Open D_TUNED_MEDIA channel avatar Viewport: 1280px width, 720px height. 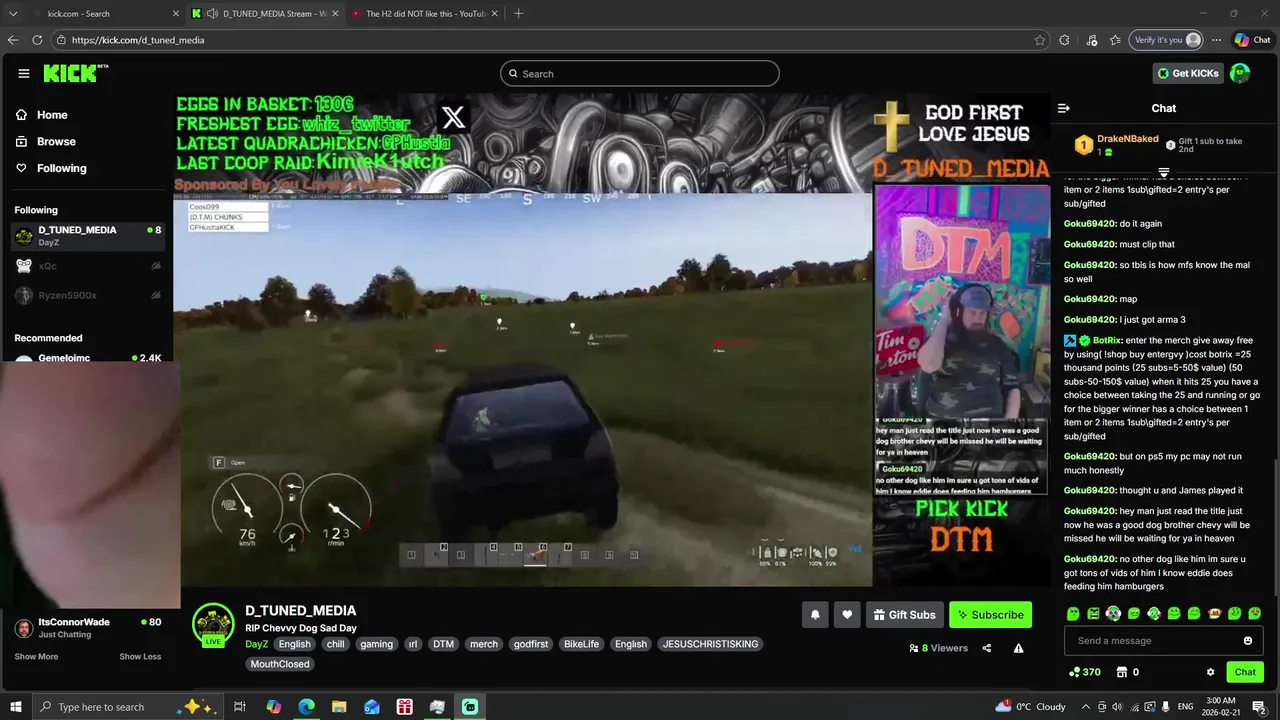point(213,624)
